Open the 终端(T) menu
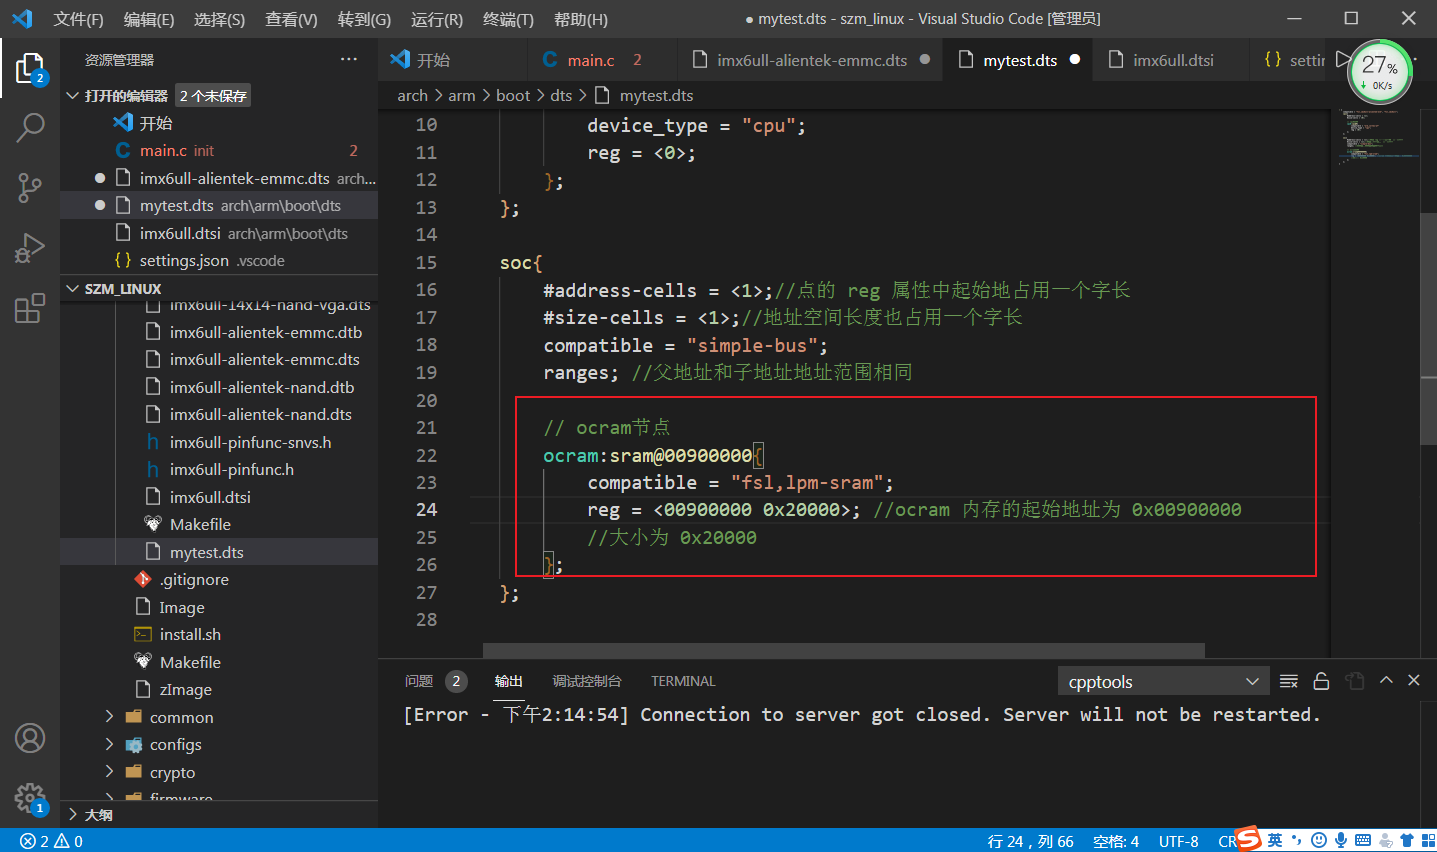1437x852 pixels. point(508,19)
